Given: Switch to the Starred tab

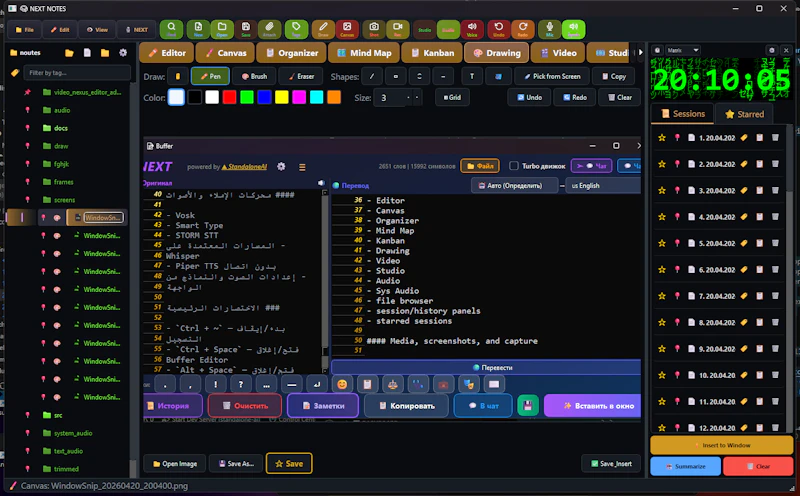Looking at the screenshot, I should pos(744,114).
